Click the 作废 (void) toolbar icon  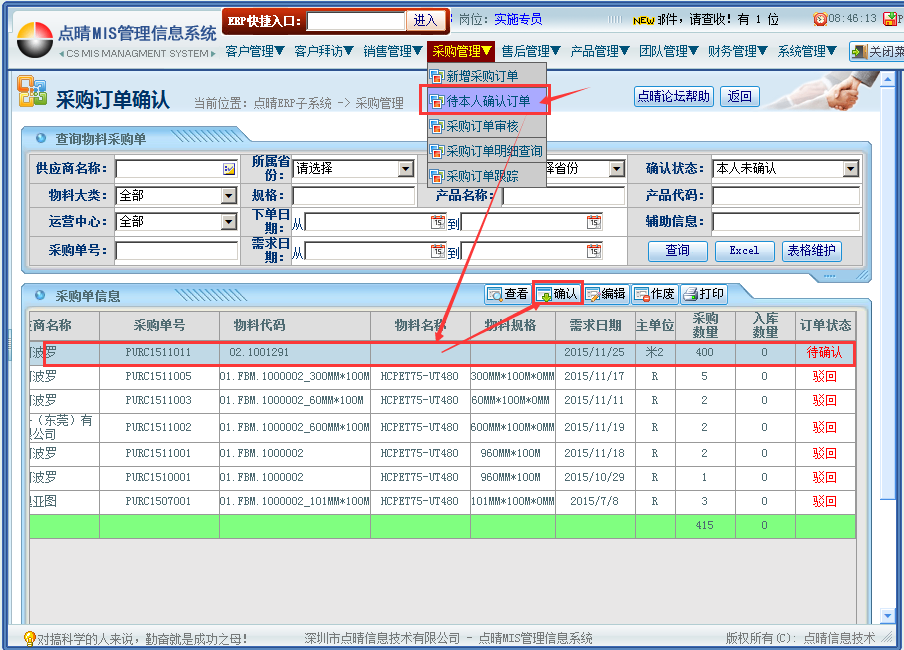point(654,294)
